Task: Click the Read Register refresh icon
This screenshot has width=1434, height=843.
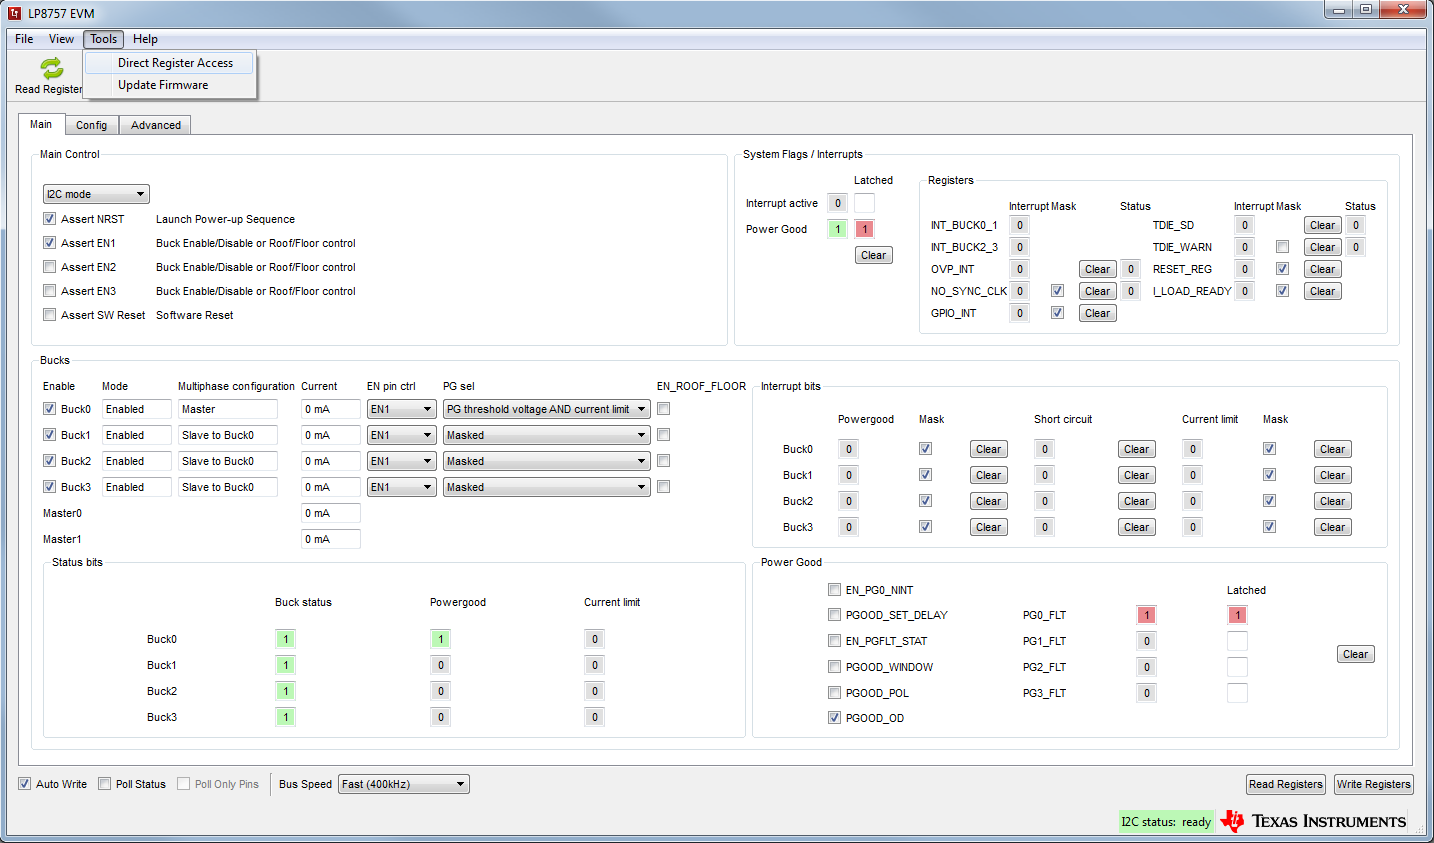Action: tap(51, 68)
